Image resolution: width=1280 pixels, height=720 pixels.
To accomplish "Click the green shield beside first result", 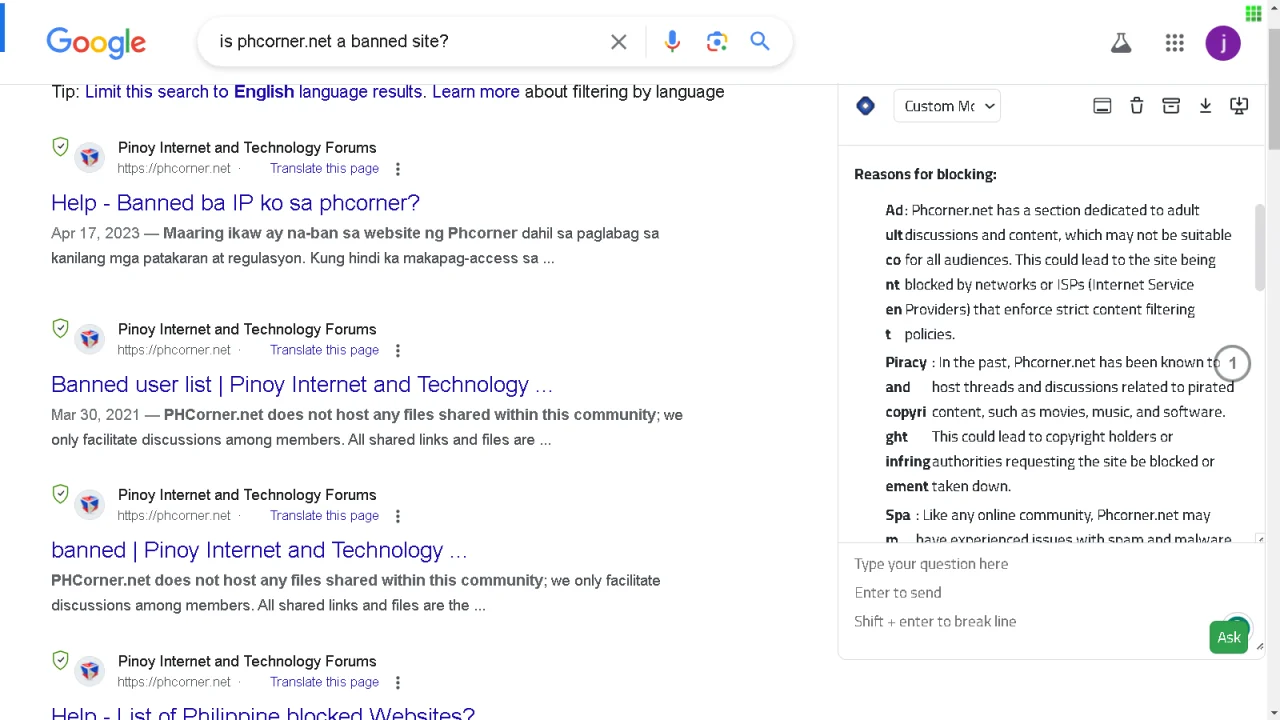I will [60, 147].
